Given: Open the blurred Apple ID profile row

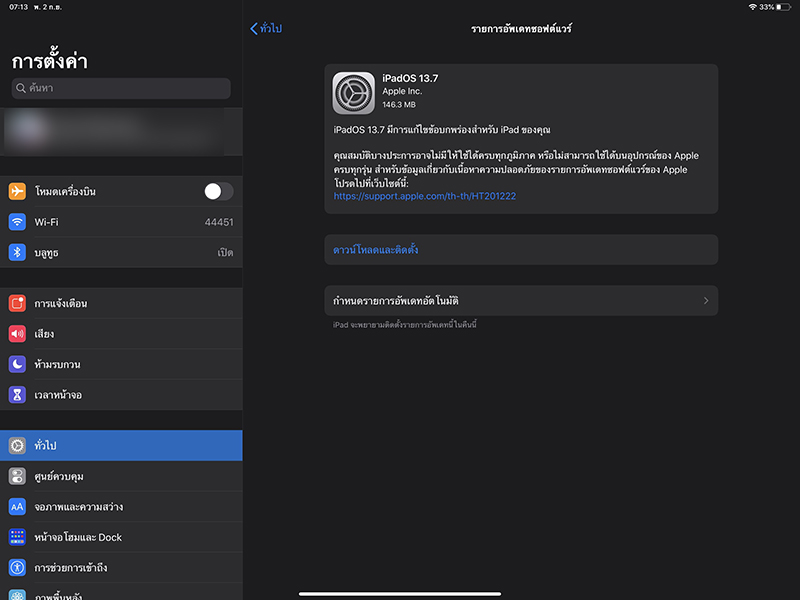Looking at the screenshot, I should pos(121,132).
